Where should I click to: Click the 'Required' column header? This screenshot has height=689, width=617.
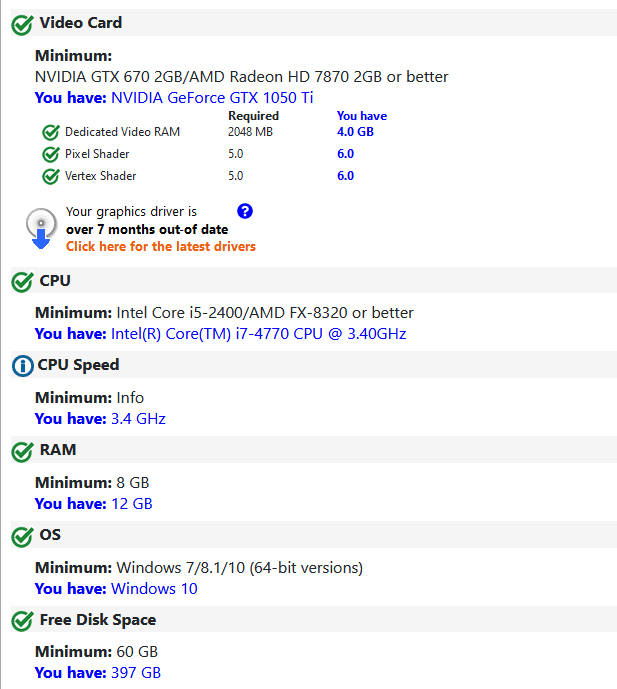(x=254, y=116)
